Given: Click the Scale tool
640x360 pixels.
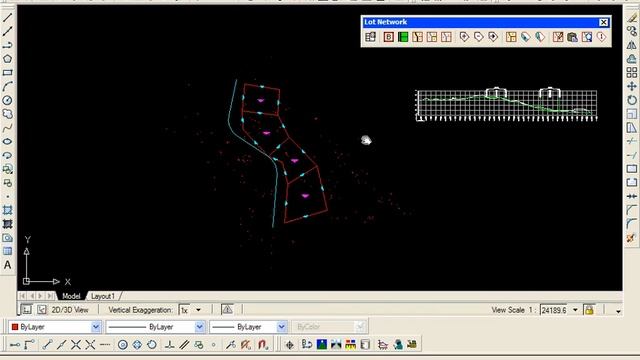Looking at the screenshot, I should [632, 114].
